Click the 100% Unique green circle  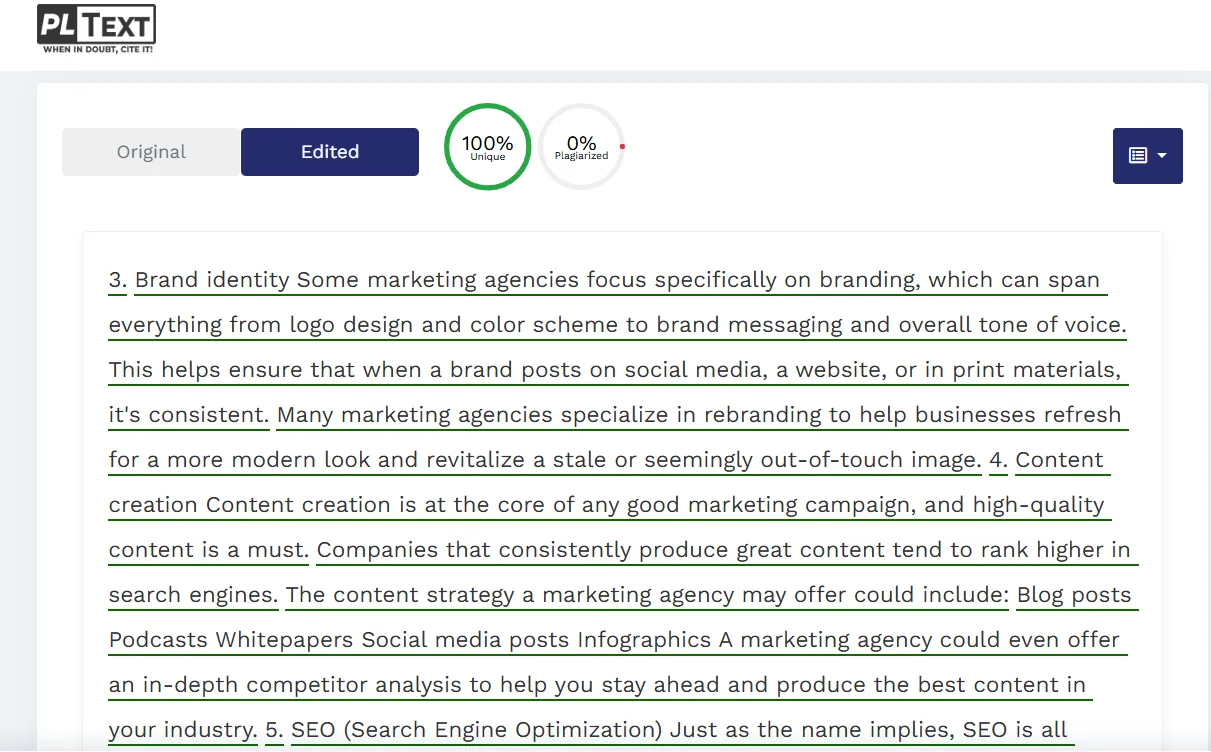click(487, 147)
